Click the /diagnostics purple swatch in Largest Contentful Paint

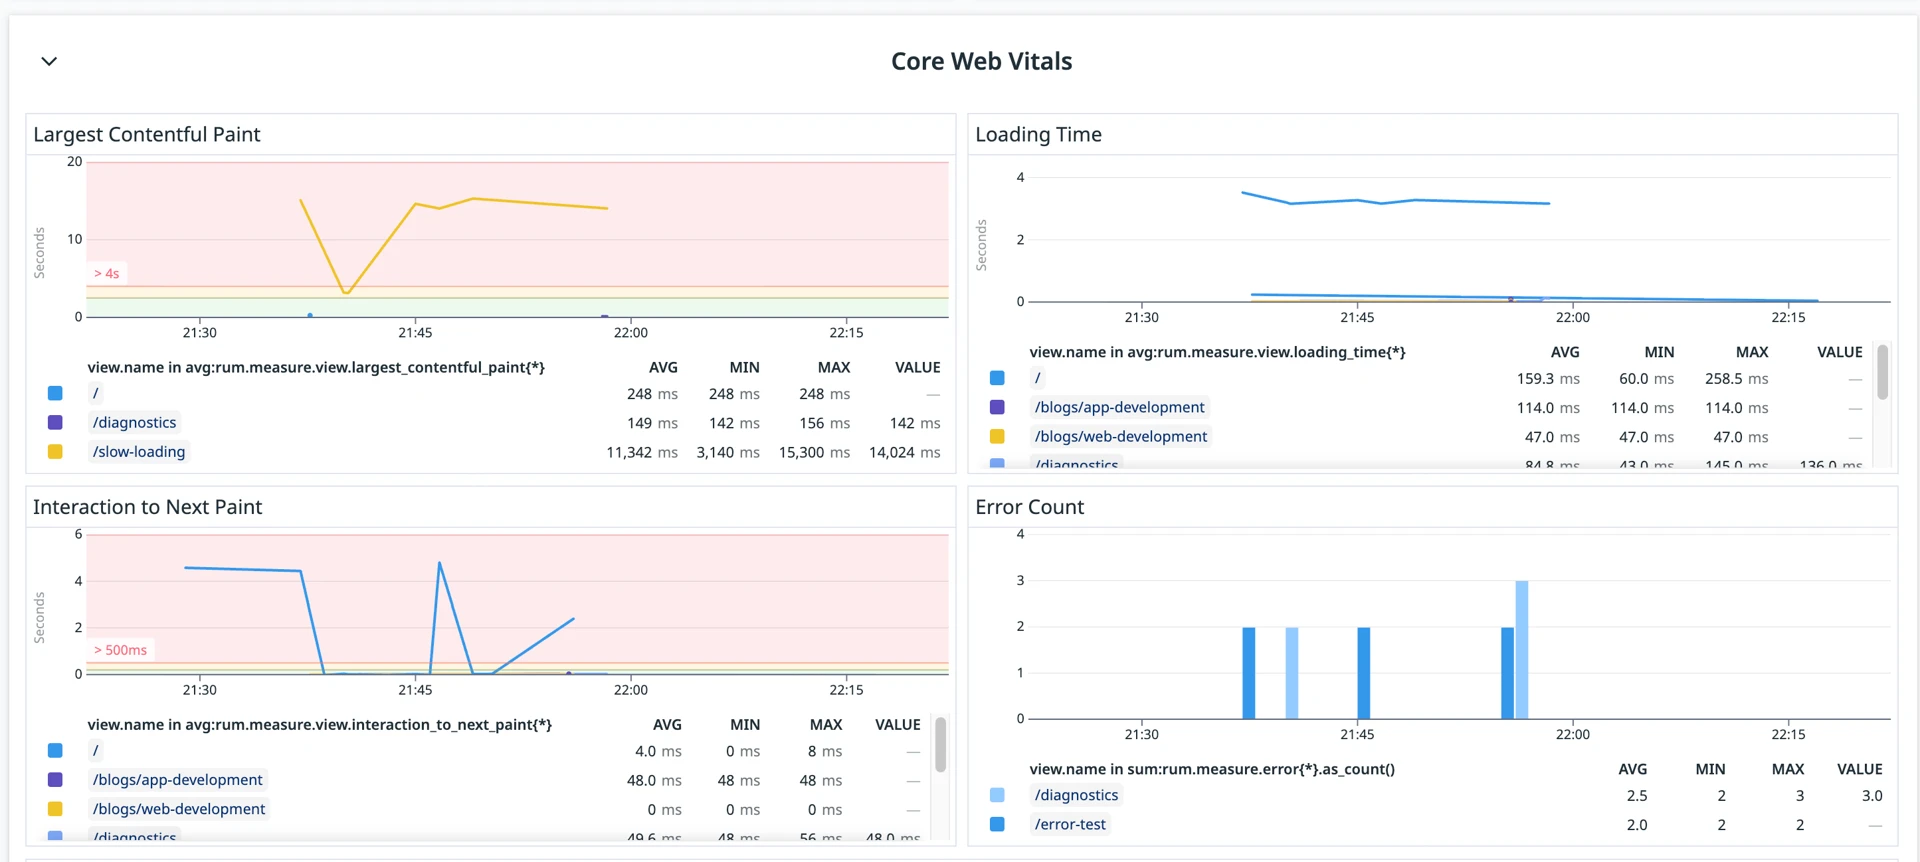pos(55,423)
